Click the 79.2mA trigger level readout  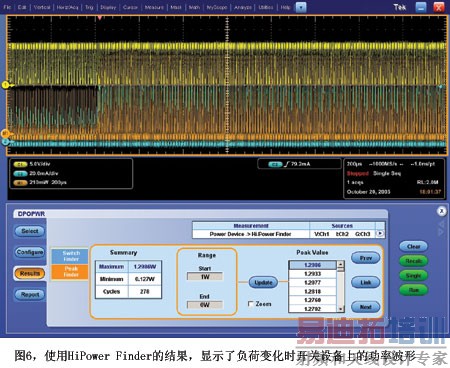(300, 164)
